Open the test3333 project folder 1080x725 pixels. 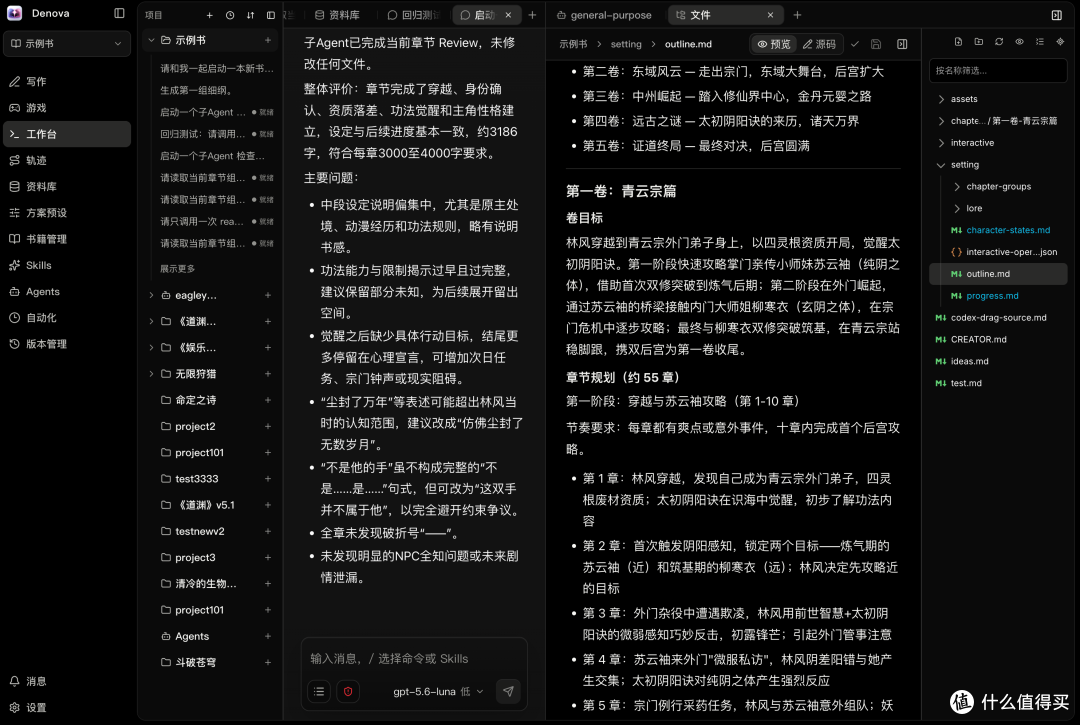196,479
